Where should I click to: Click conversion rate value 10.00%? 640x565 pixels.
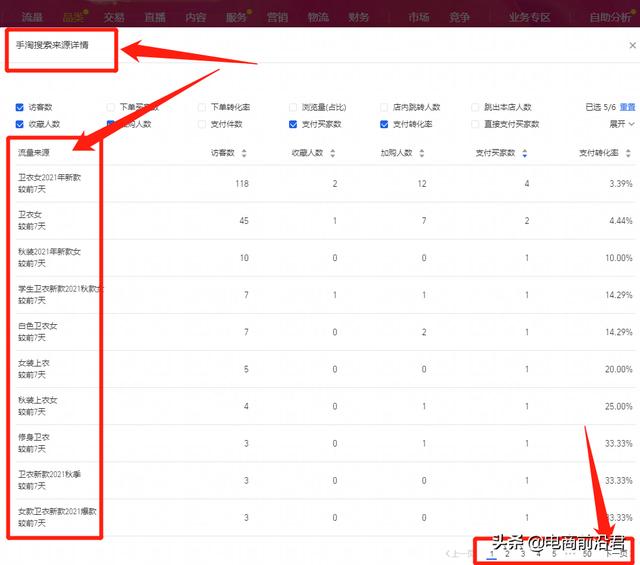tap(619, 258)
